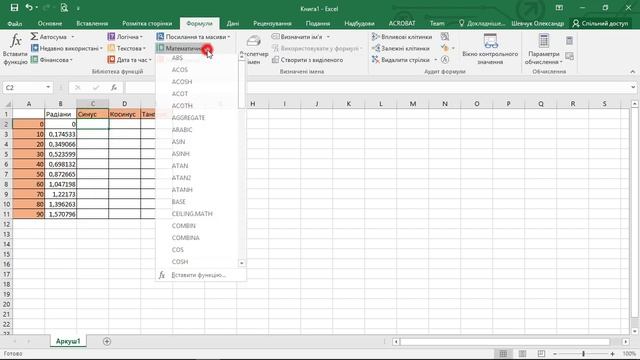Click the Calculate now icon

[x=569, y=40]
